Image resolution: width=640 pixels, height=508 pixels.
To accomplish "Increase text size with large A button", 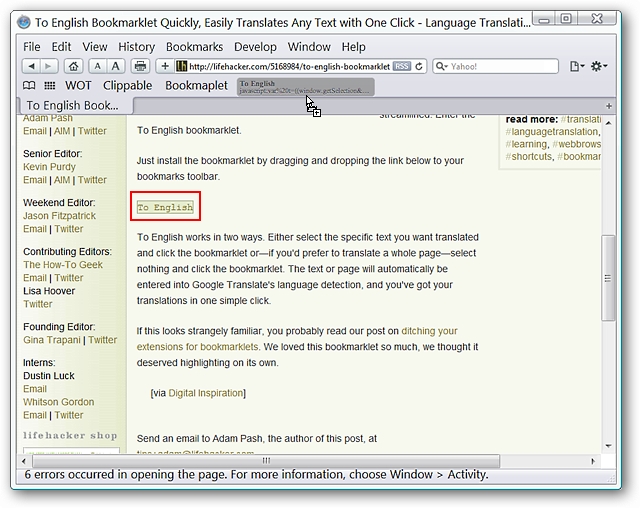I will tap(116, 66).
